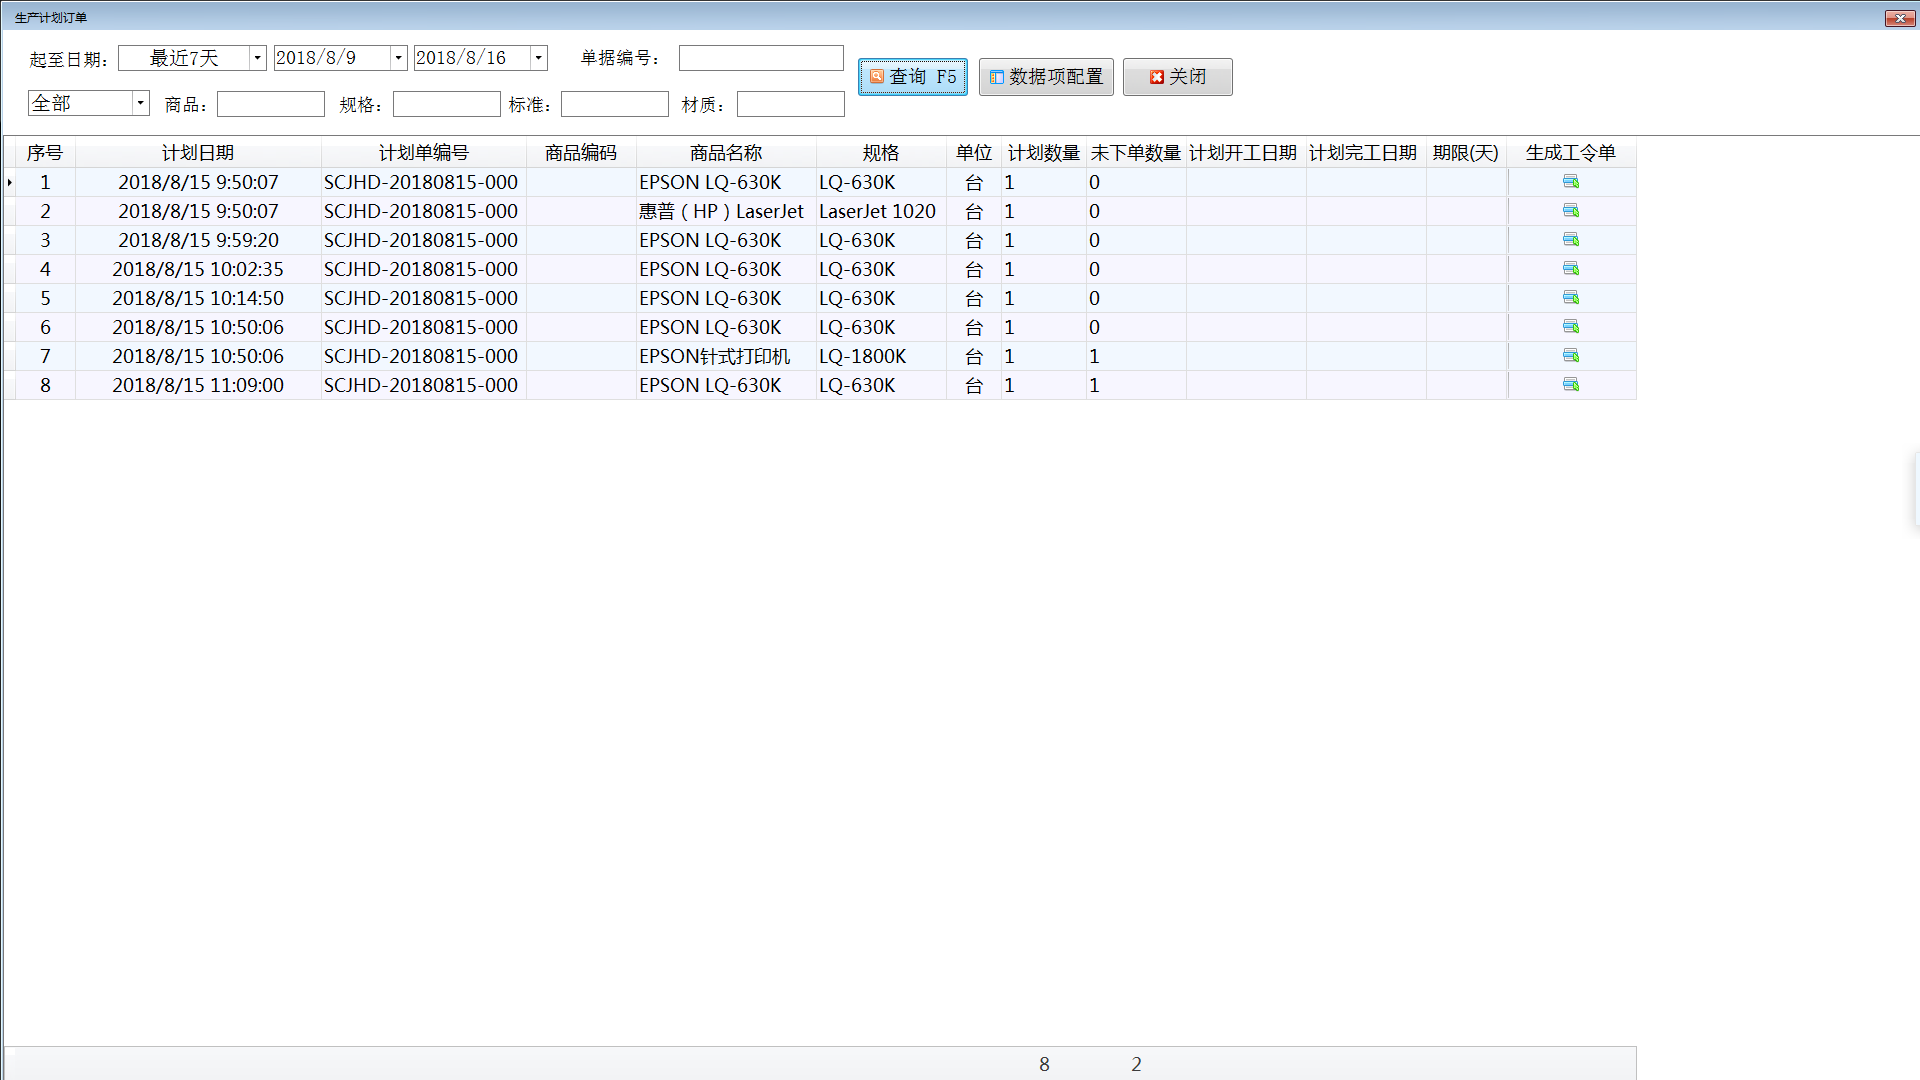Click generate work order icon in row 3
This screenshot has height=1080, width=1920.
(x=1570, y=240)
